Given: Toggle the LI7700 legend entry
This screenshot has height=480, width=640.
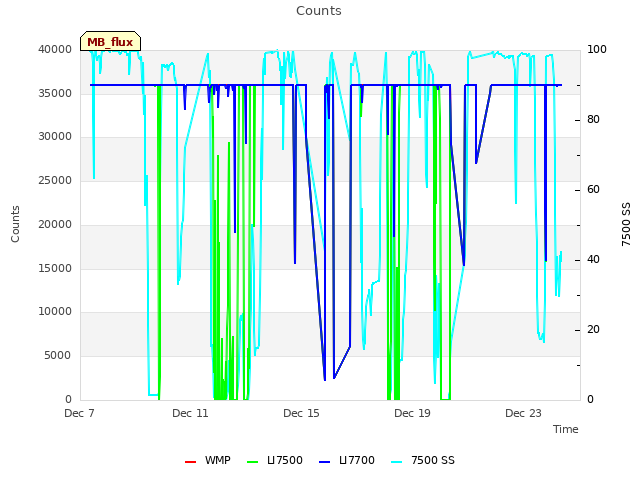Looking at the screenshot, I should 347,460.
